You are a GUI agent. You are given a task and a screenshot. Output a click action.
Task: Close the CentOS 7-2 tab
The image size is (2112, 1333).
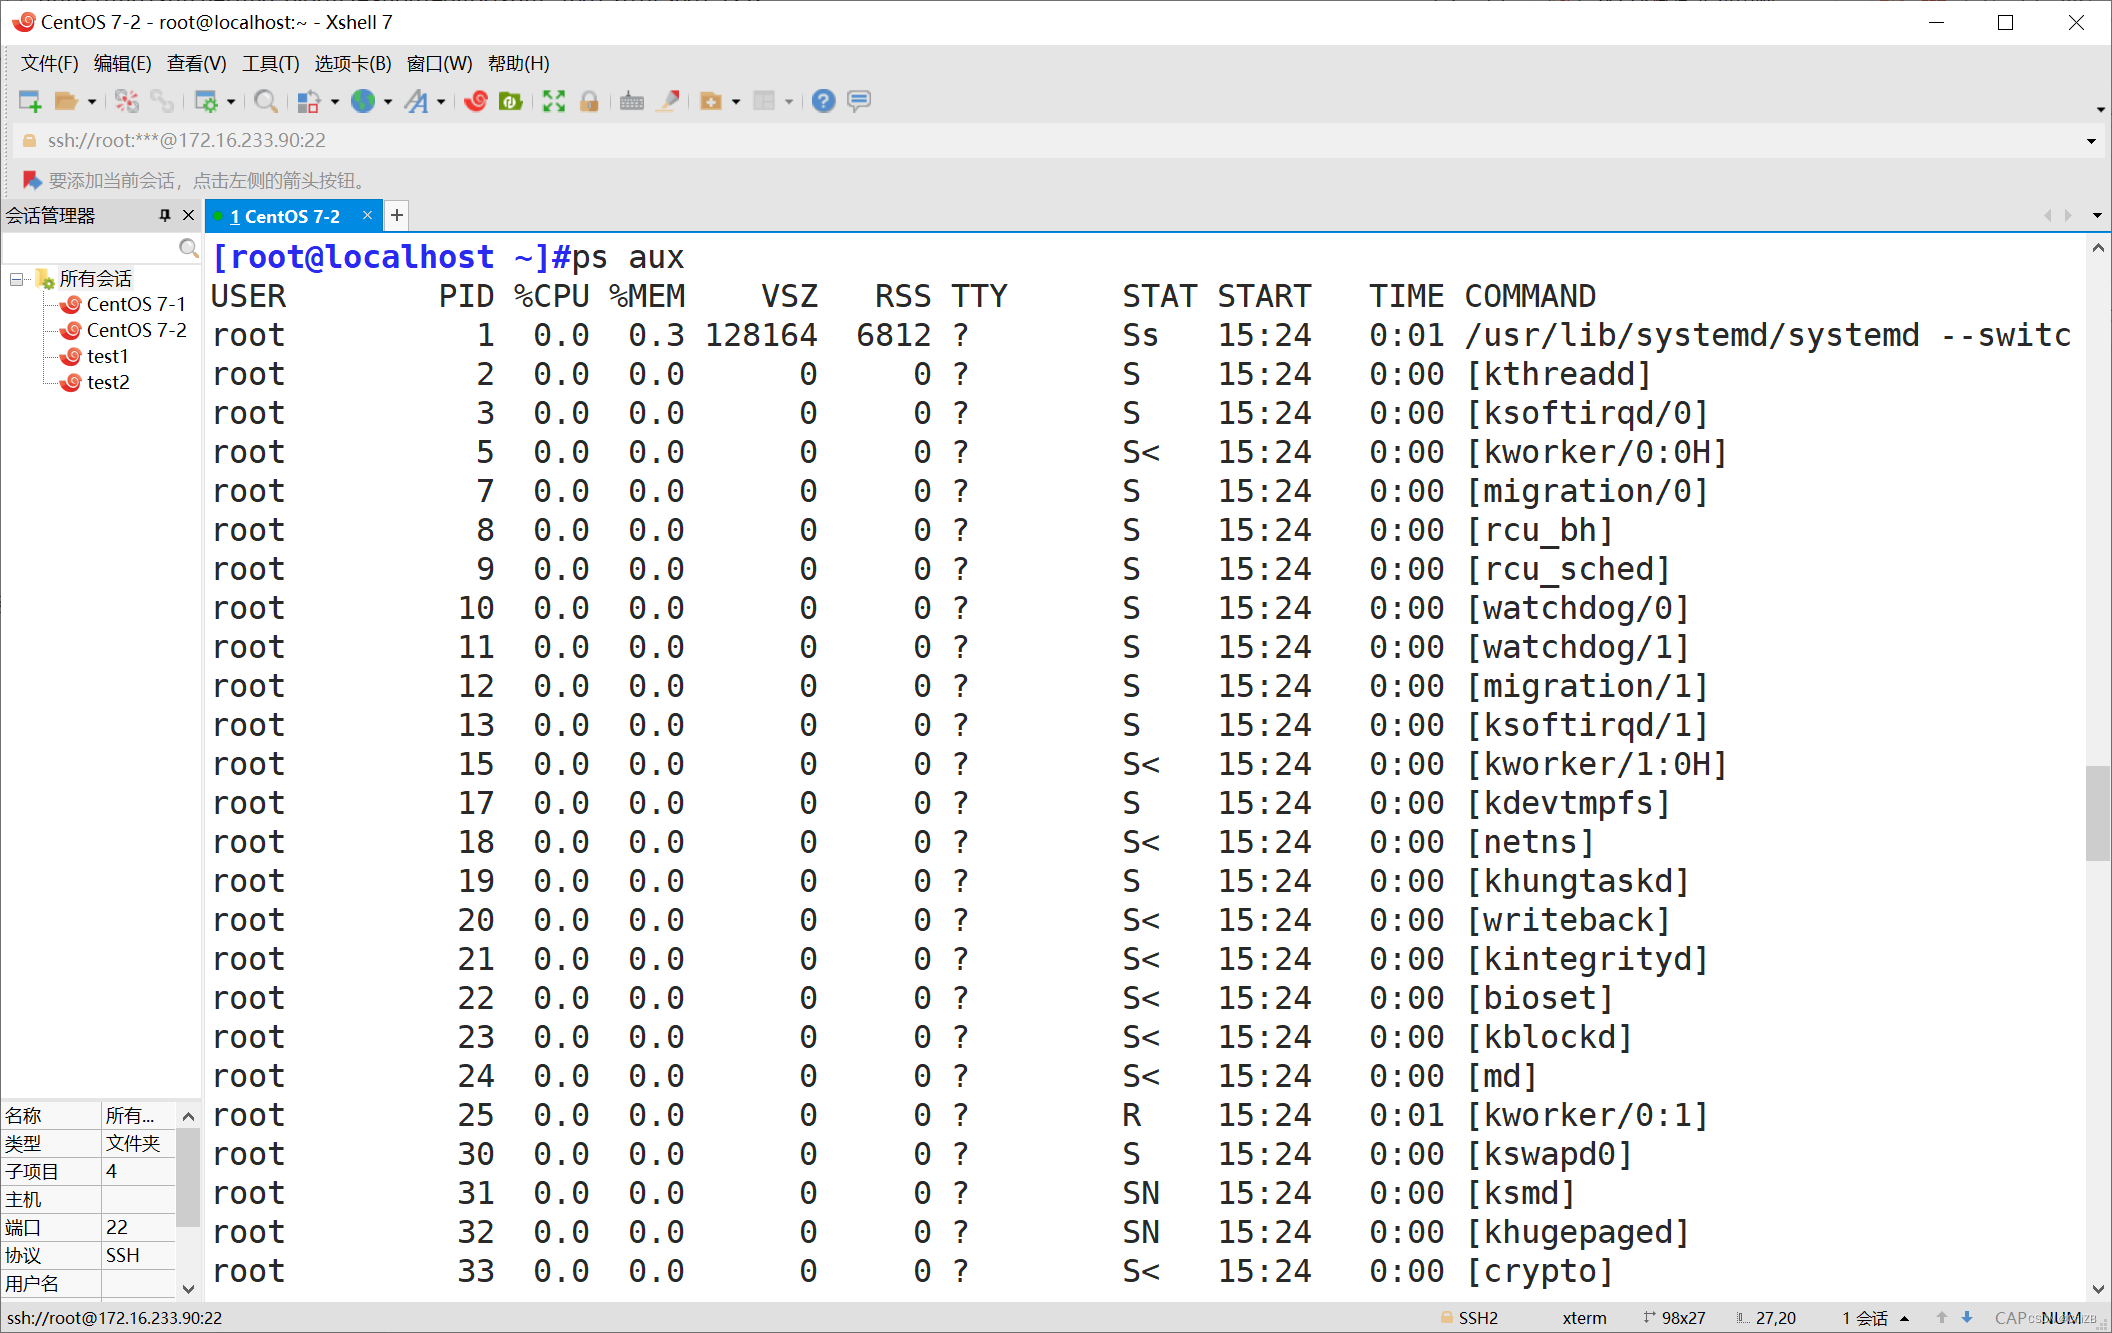click(367, 215)
